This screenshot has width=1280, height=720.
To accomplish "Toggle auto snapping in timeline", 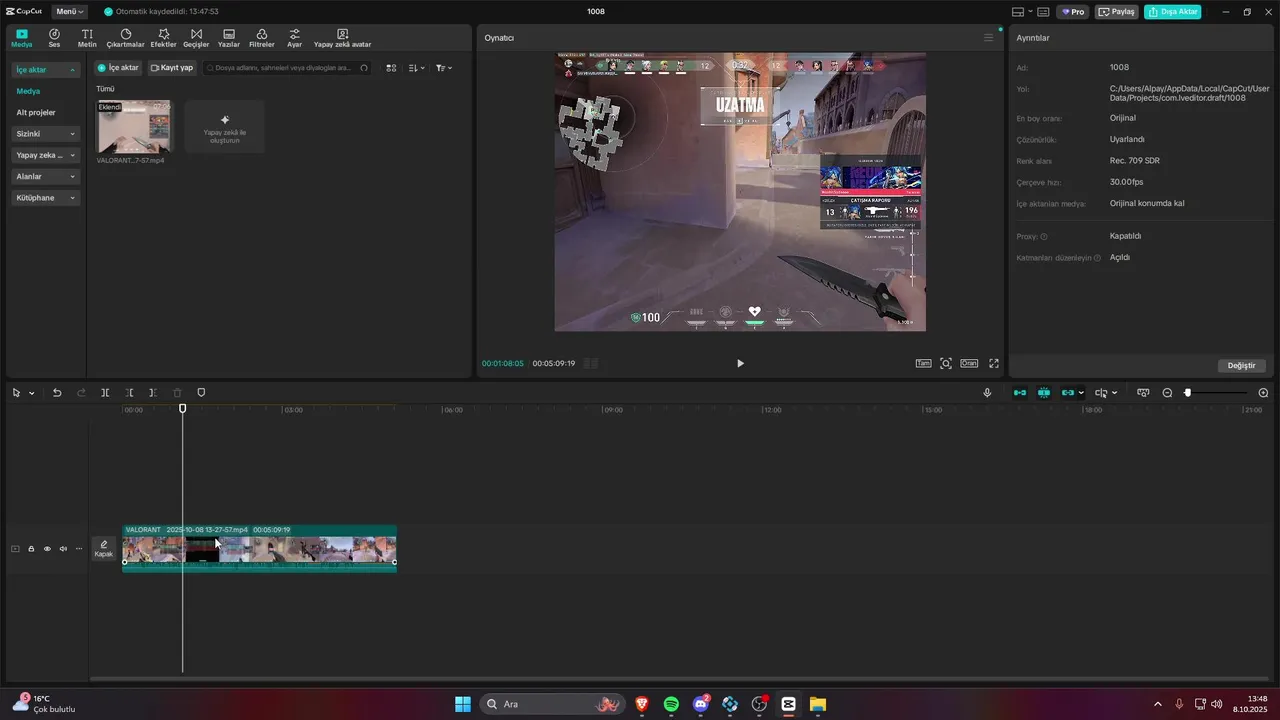I will click(x=1044, y=393).
